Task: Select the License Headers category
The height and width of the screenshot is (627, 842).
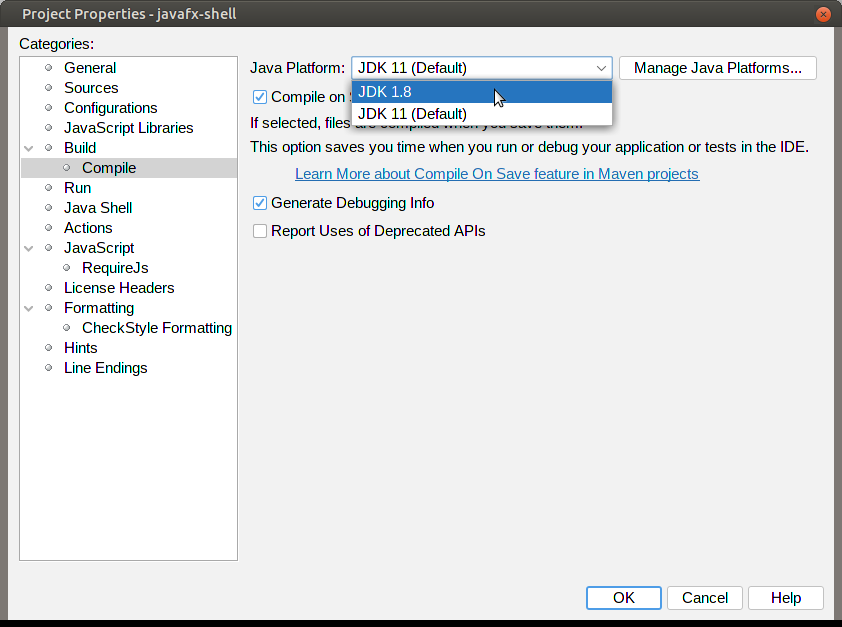Action: click(119, 288)
